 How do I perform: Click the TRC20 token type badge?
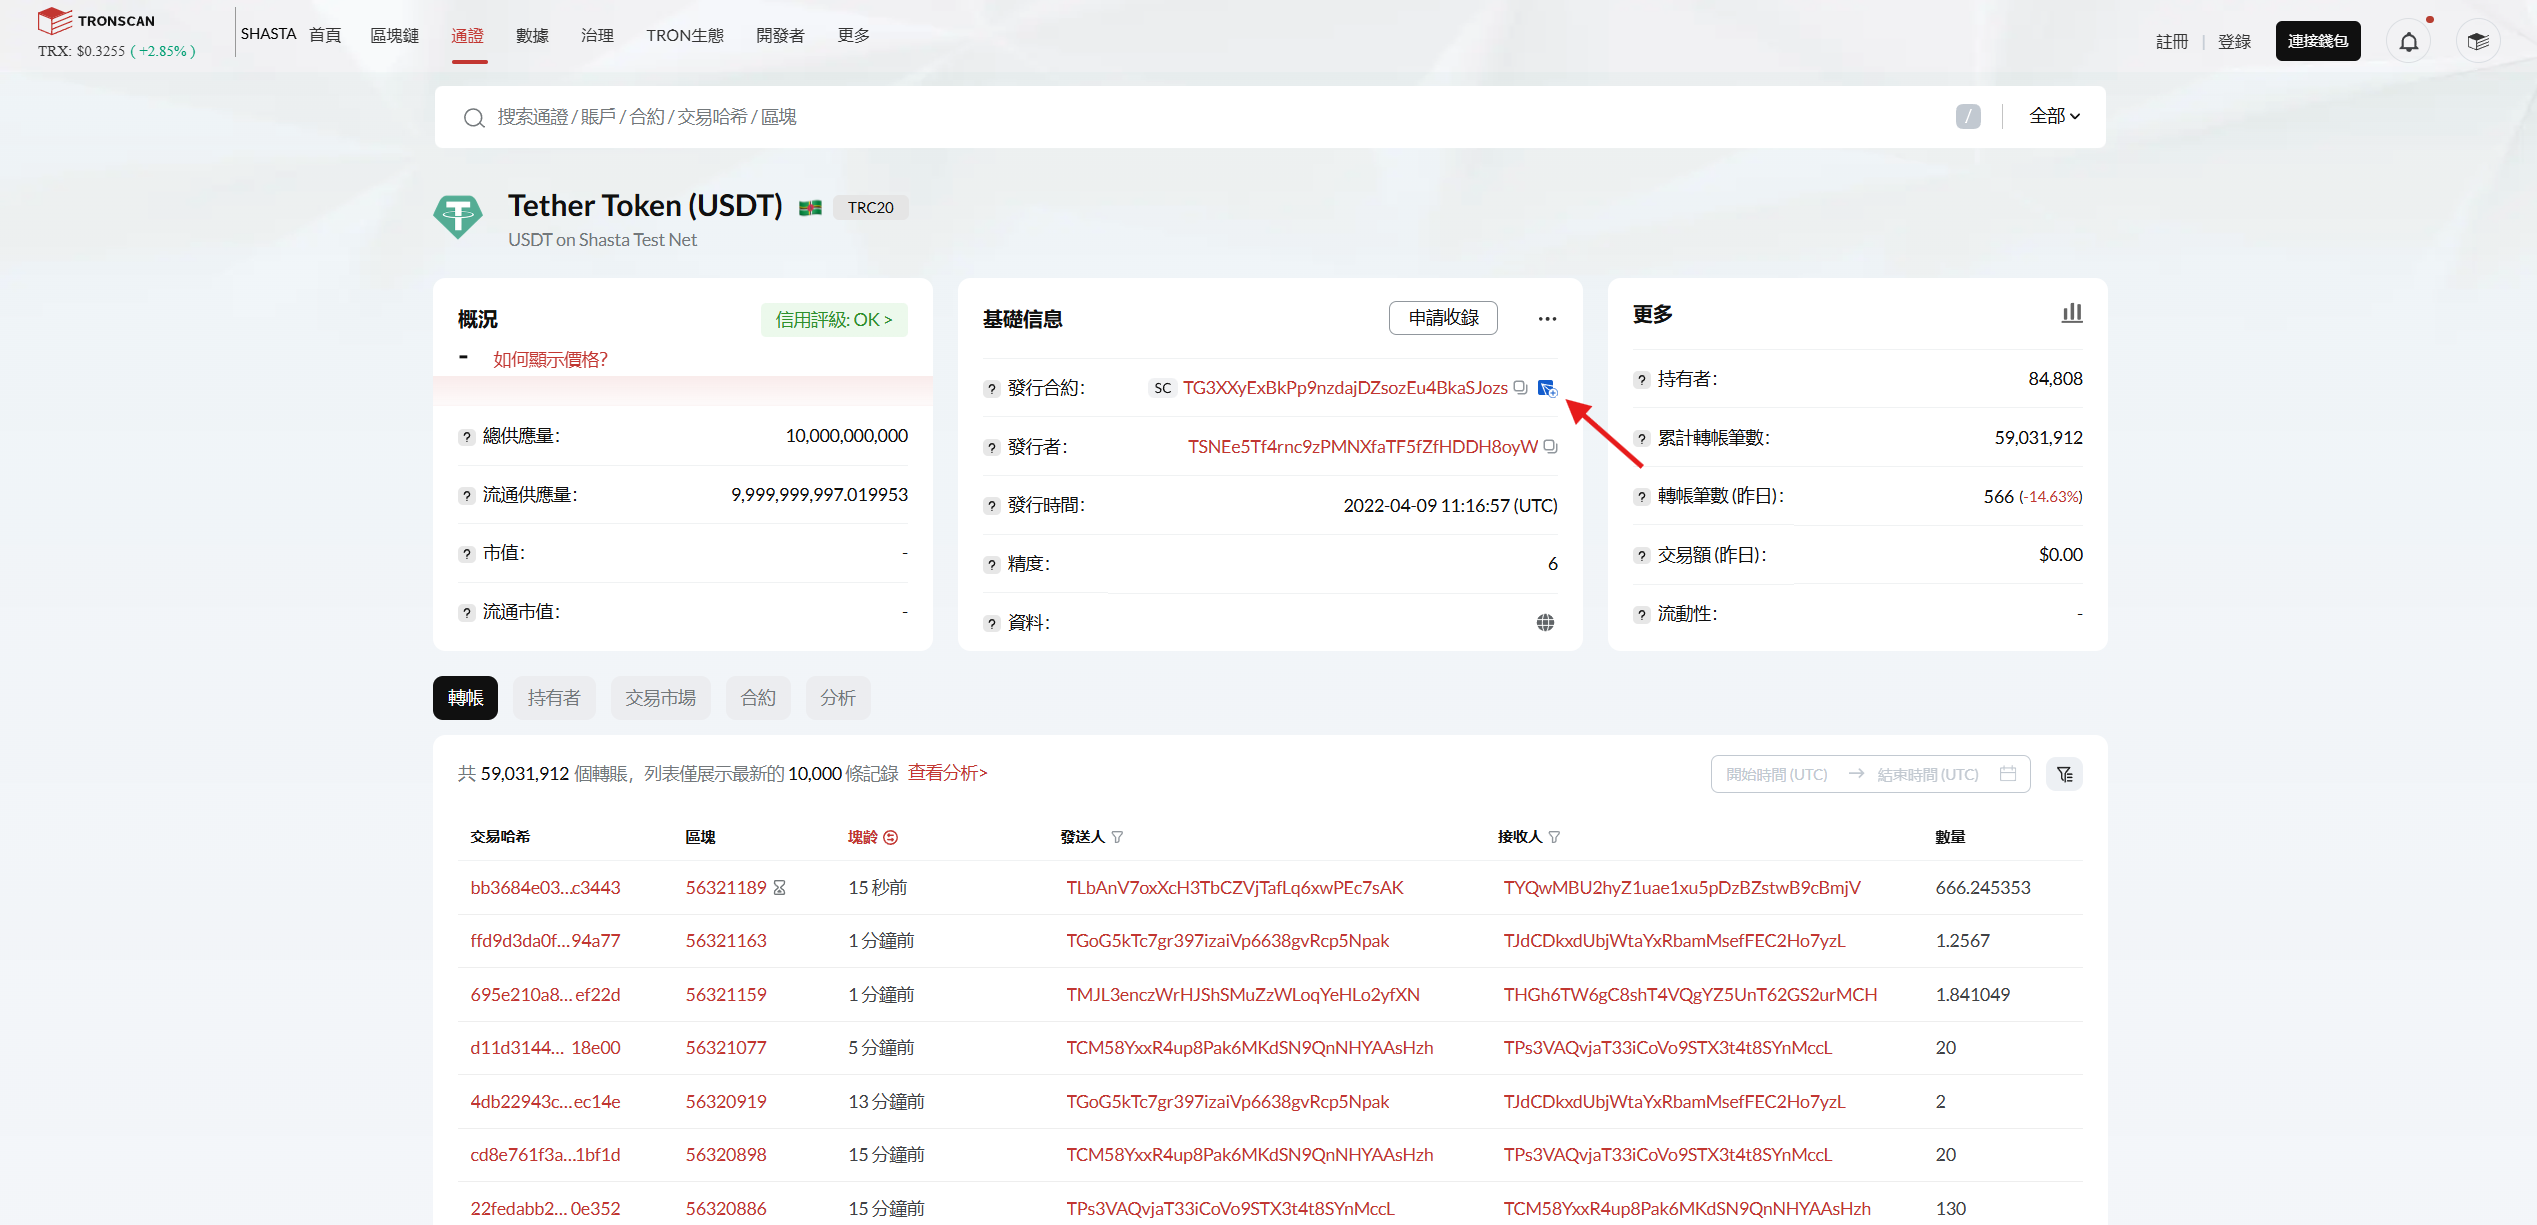[x=870, y=208]
